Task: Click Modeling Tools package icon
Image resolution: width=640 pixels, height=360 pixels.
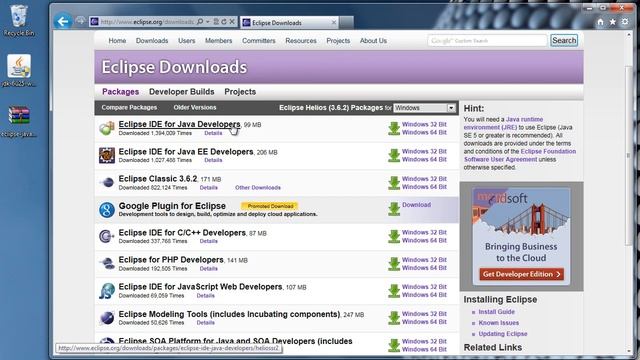Action: [107, 318]
